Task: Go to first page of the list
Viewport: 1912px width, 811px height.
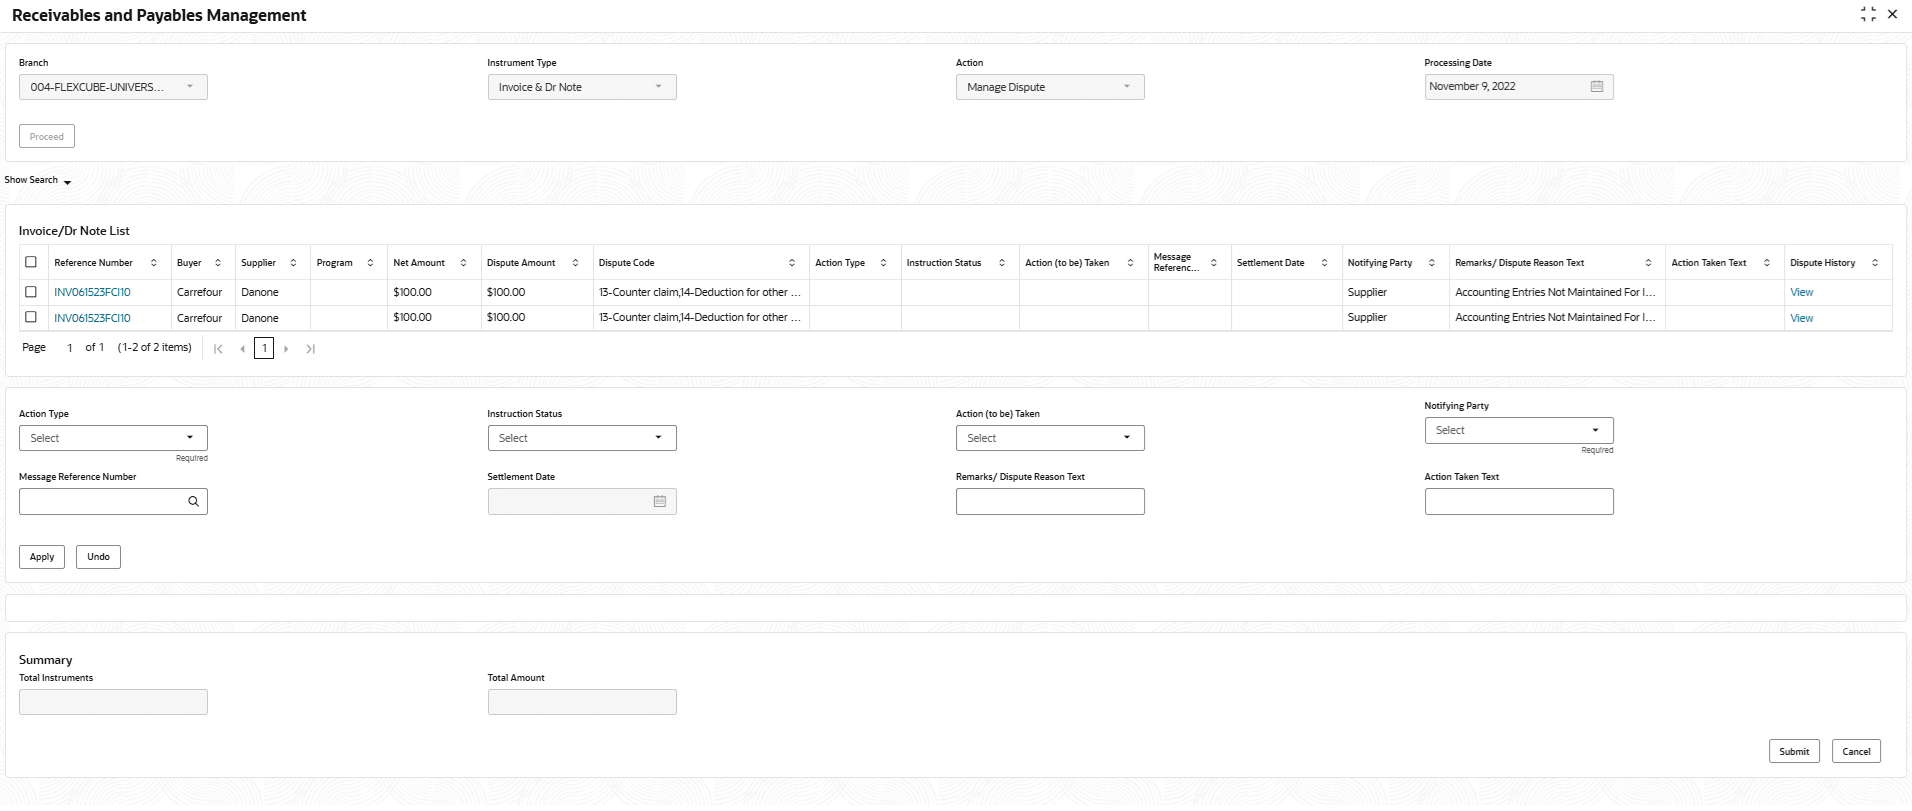Action: click(x=218, y=349)
